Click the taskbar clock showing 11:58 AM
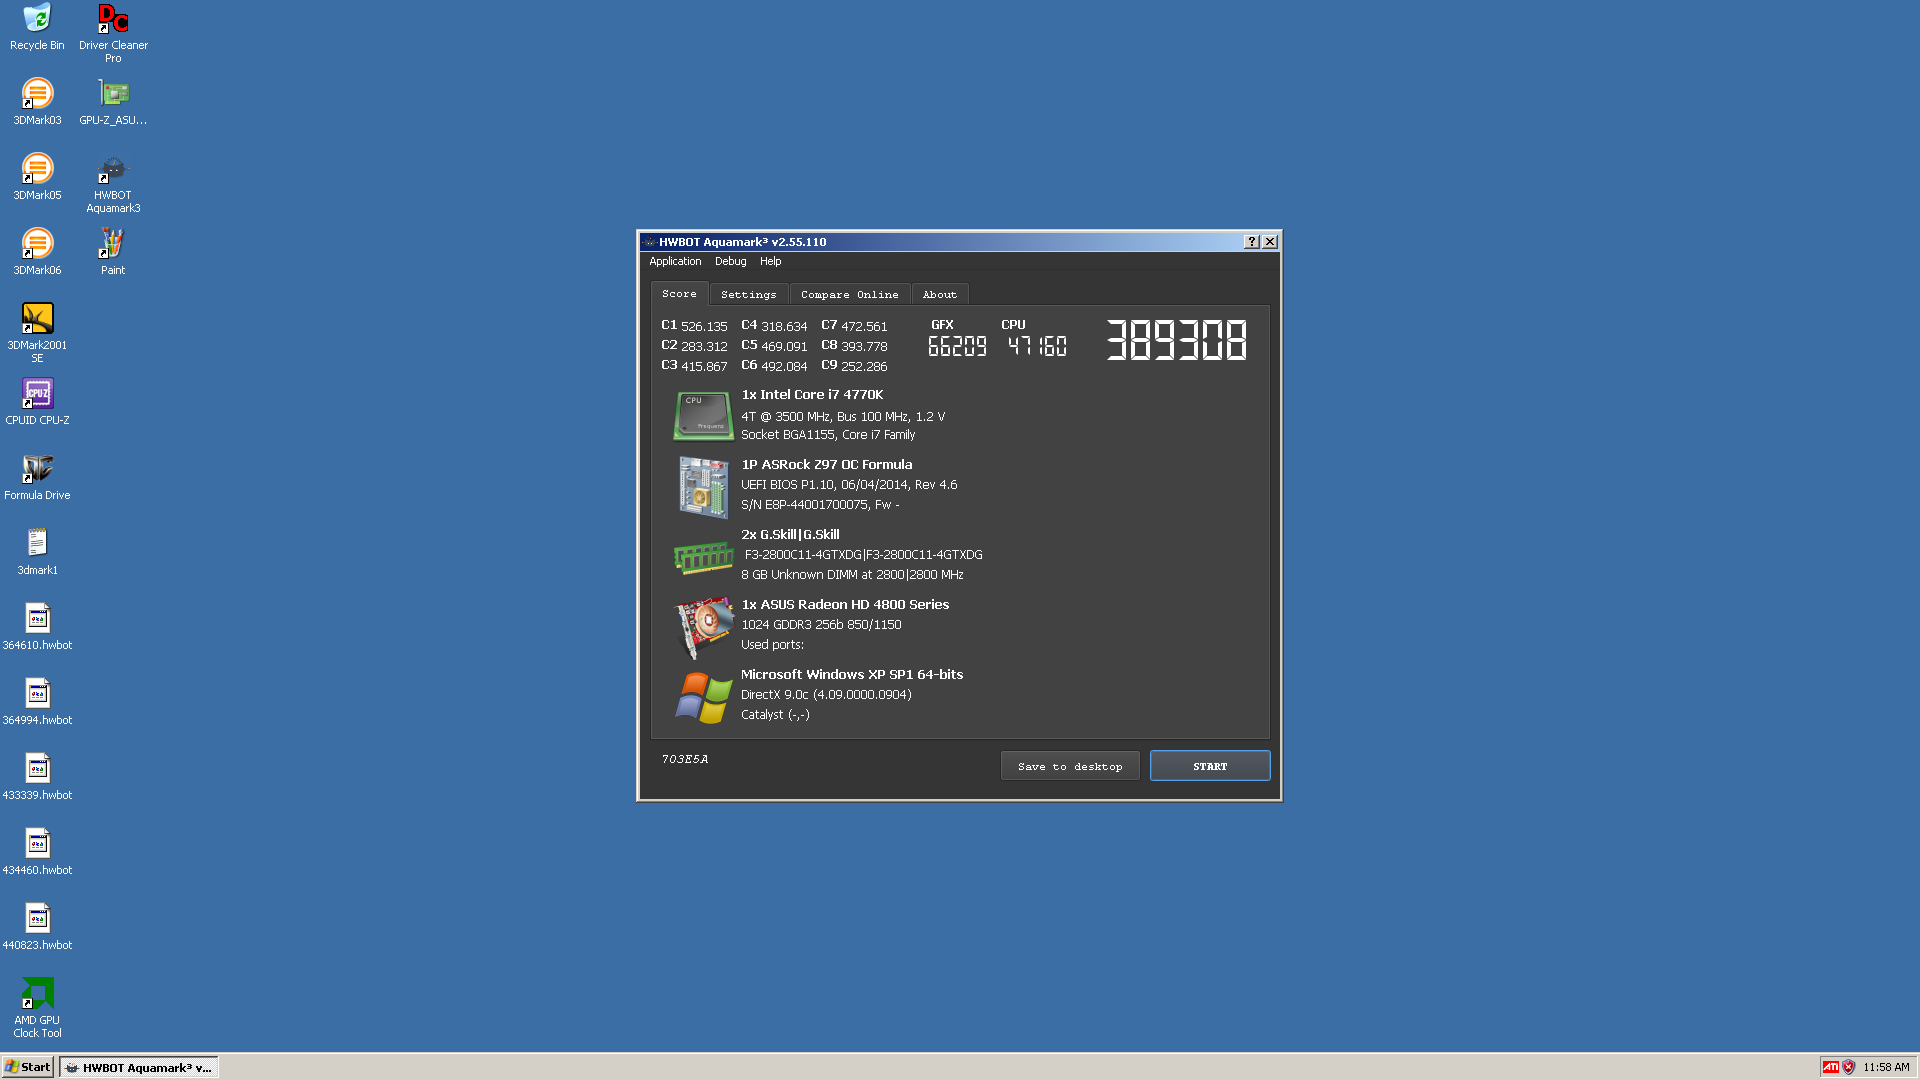Image resolution: width=1920 pixels, height=1080 pixels. pos(1886,1067)
